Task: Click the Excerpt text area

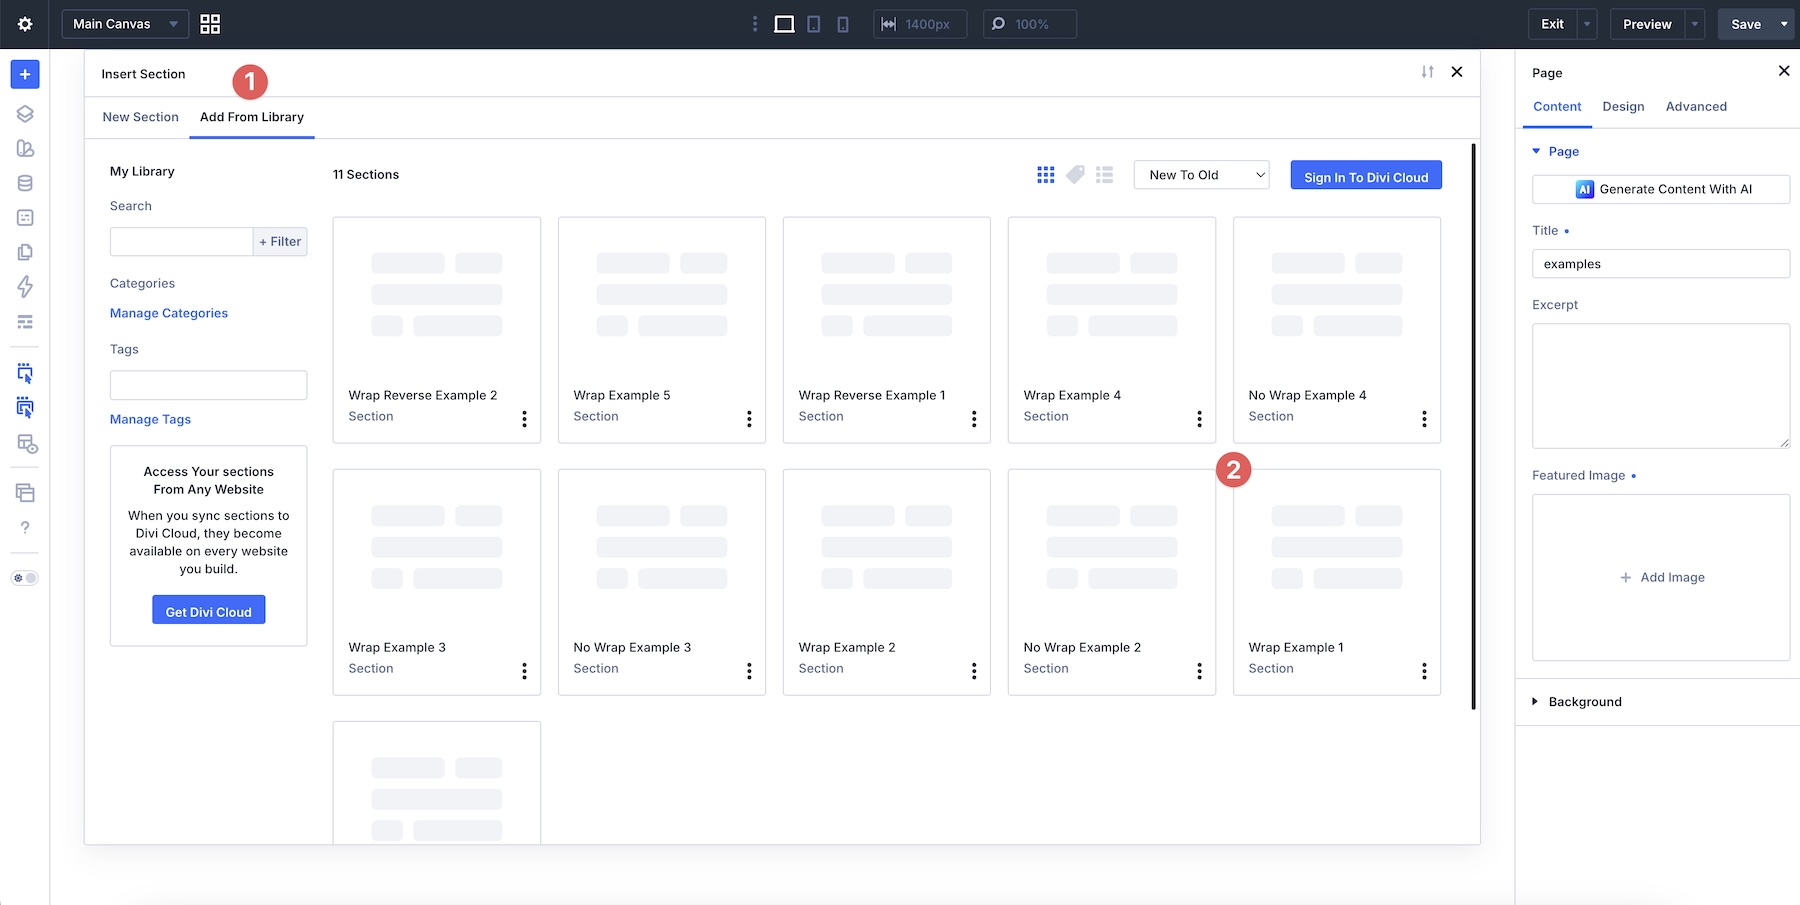Action: coord(1661,385)
